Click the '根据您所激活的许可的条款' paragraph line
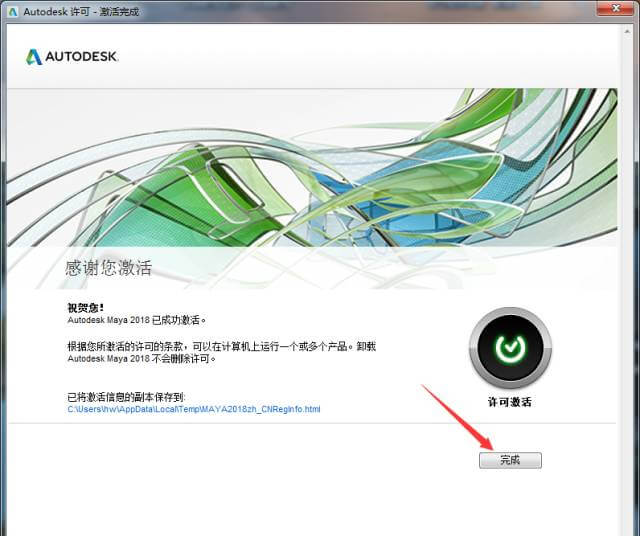 [222, 347]
